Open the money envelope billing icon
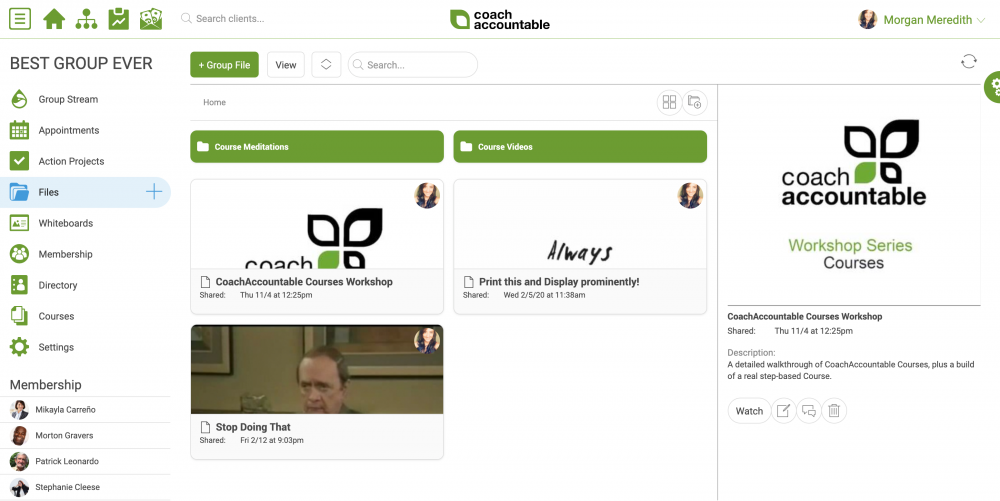The image size is (1000, 501). point(151,19)
